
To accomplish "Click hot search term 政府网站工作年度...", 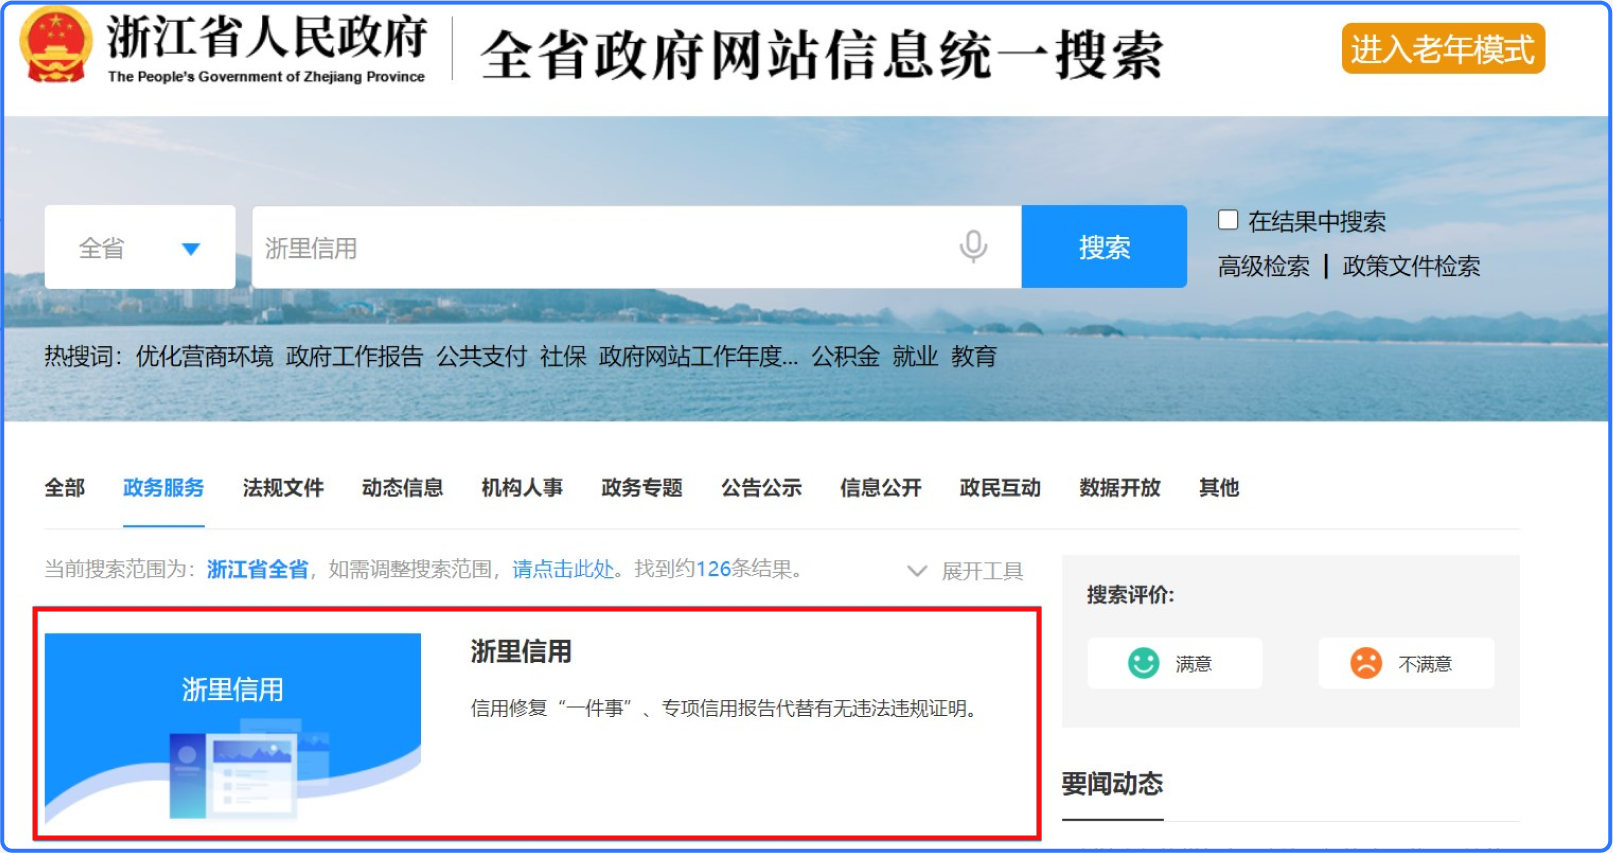I will [x=698, y=357].
